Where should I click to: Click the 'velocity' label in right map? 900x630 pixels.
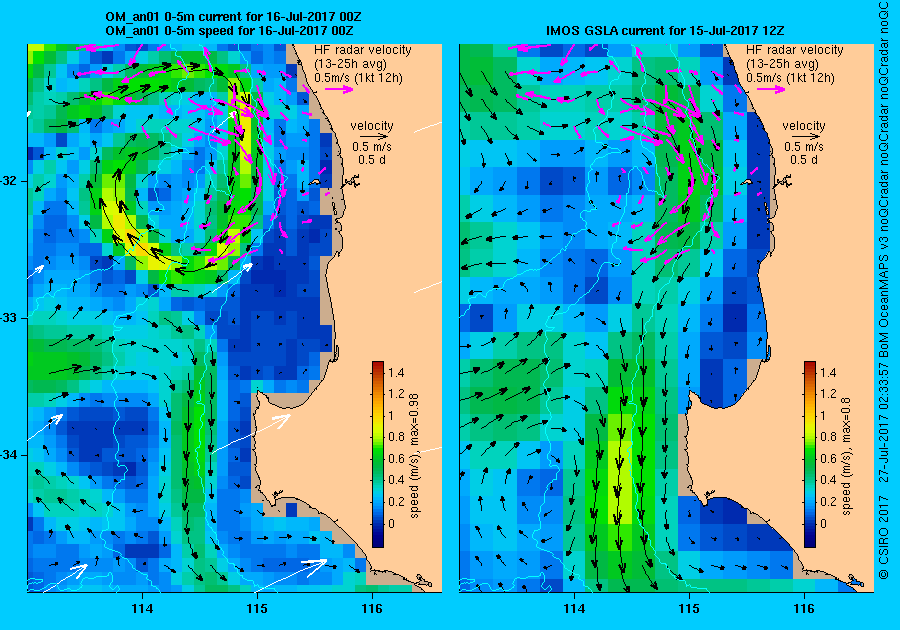point(804,126)
